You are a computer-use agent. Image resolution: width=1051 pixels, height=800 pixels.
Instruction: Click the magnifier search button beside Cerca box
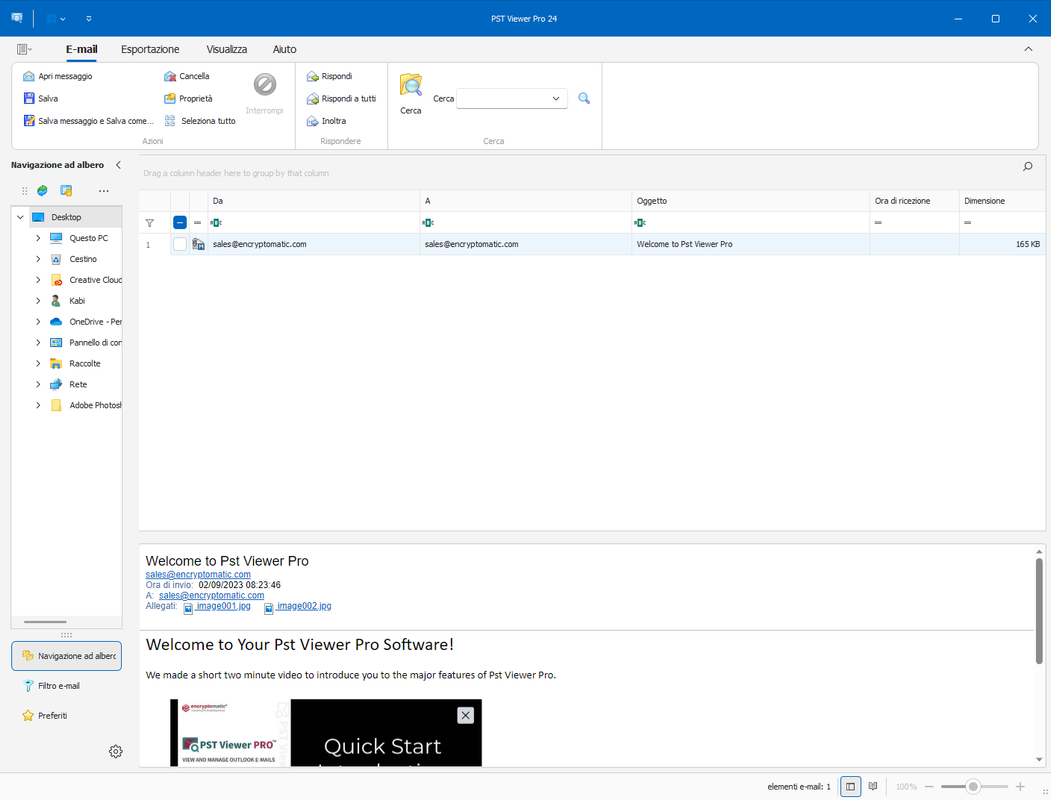(584, 98)
